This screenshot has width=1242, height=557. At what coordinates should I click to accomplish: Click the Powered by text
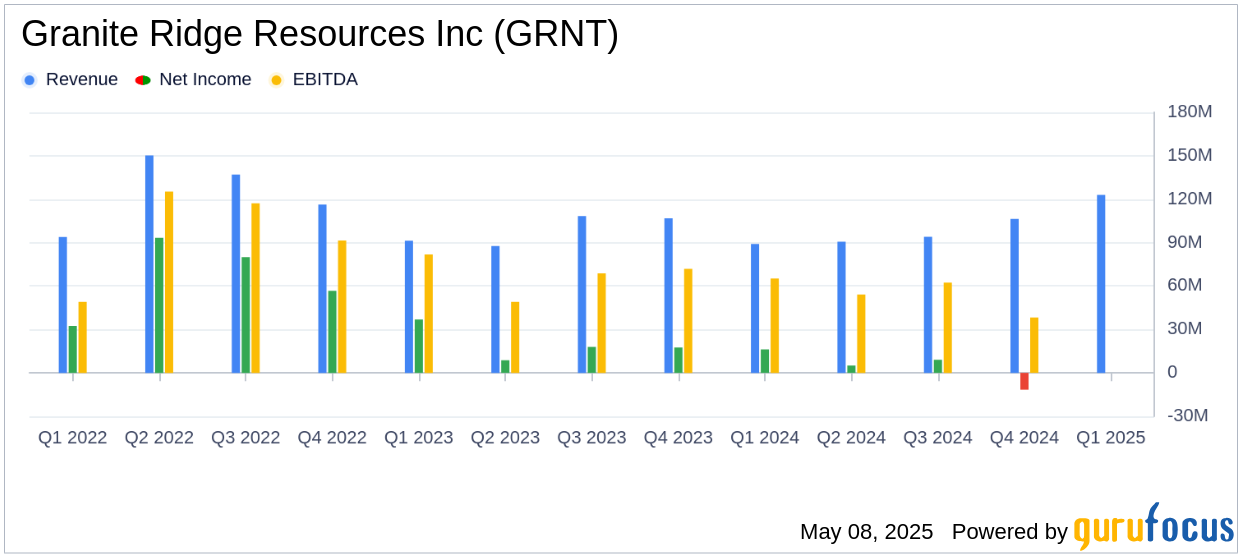tap(1010, 532)
